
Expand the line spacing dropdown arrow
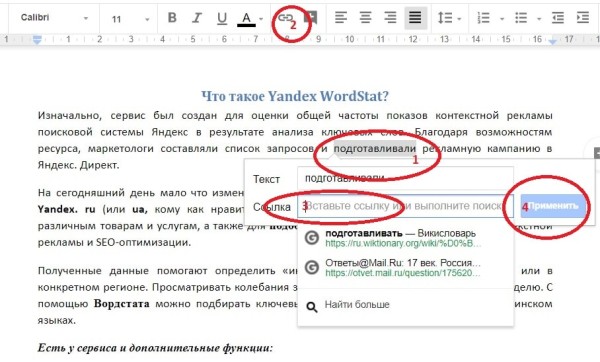[459, 19]
